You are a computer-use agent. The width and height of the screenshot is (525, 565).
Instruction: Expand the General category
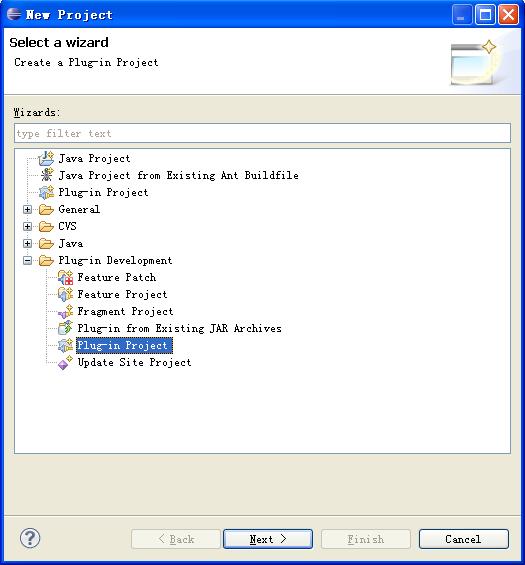coord(27,209)
